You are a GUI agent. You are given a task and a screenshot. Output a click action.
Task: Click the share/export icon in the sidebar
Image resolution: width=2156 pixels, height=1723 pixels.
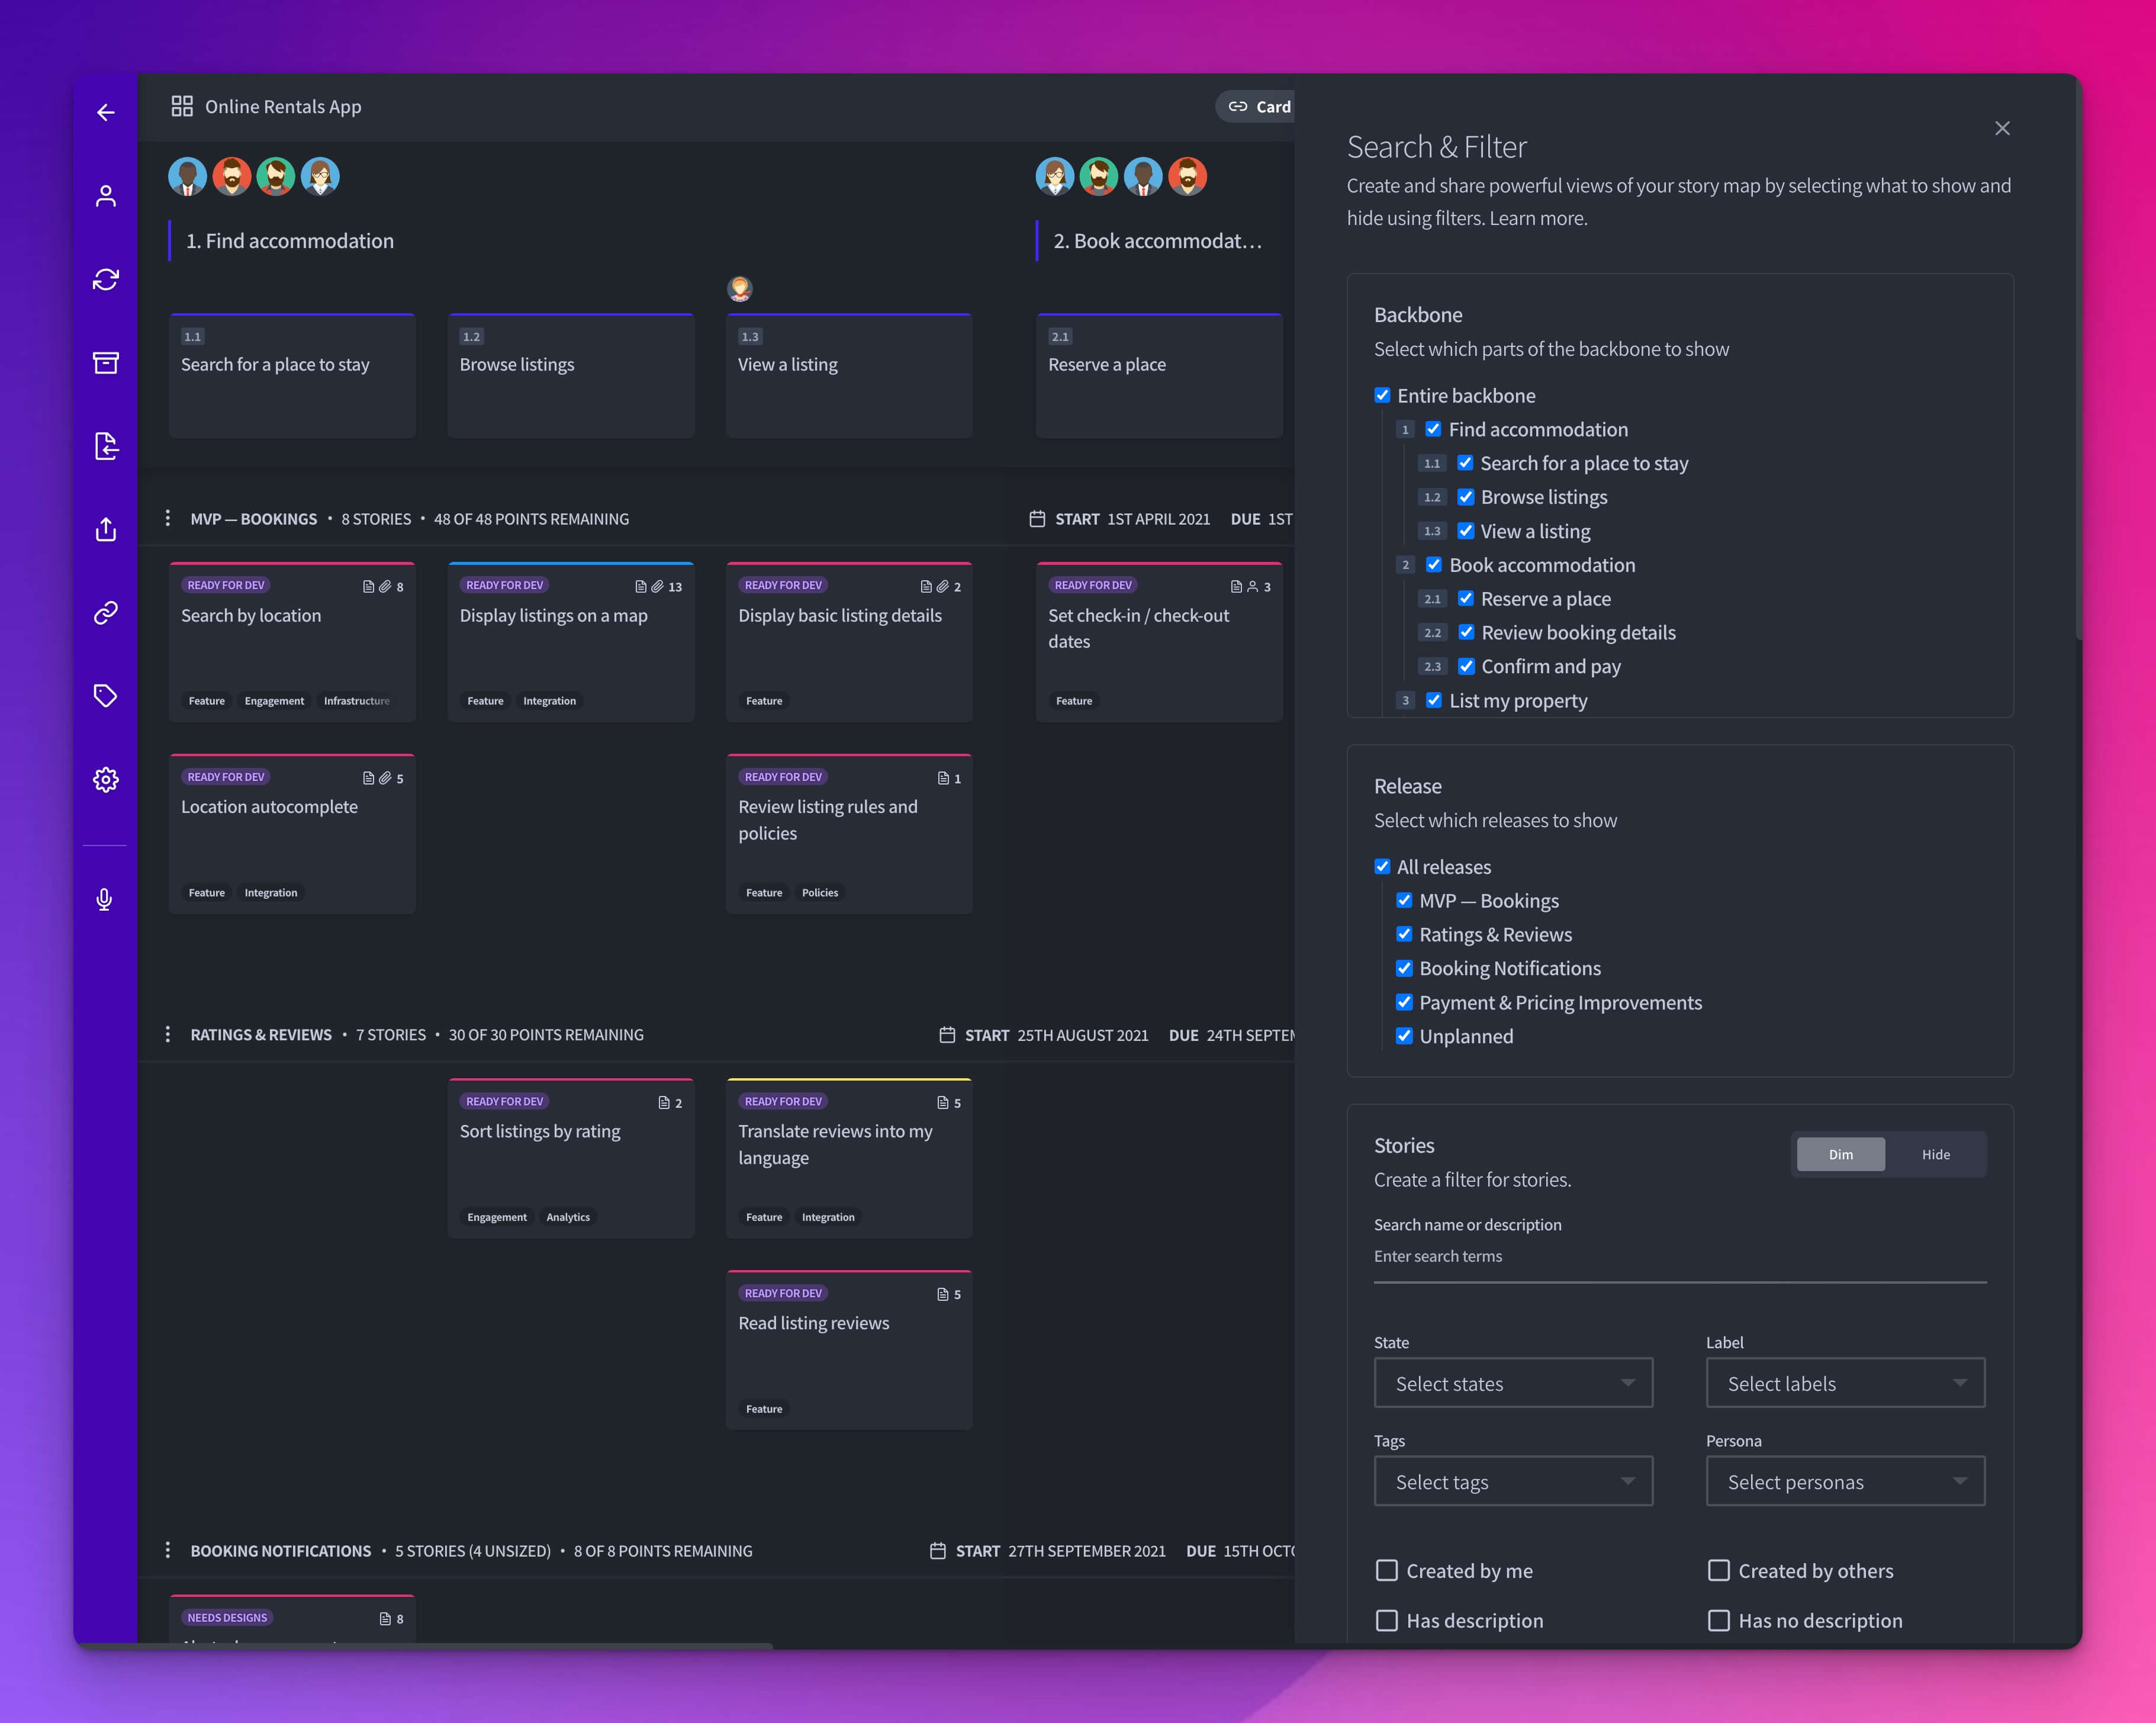(105, 530)
